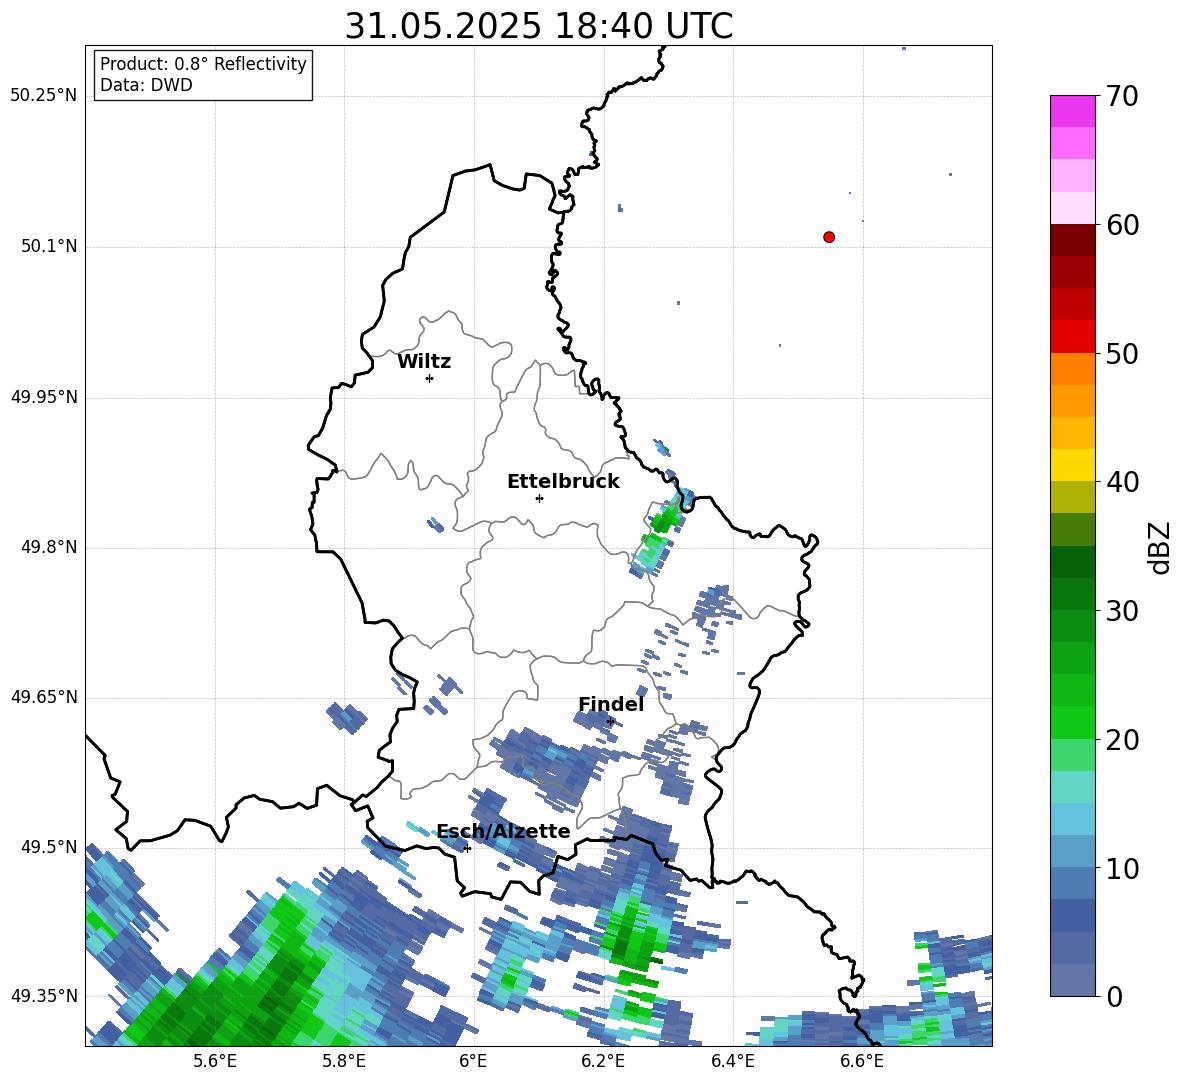This screenshot has height=1081, width=1184.
Task: Click the title 31.05.2025 18:40 UTC
Action: coord(539,26)
